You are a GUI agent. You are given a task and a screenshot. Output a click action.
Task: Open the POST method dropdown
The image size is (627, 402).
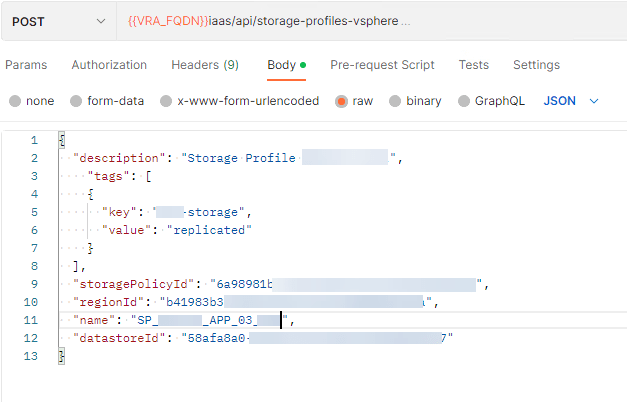click(58, 21)
